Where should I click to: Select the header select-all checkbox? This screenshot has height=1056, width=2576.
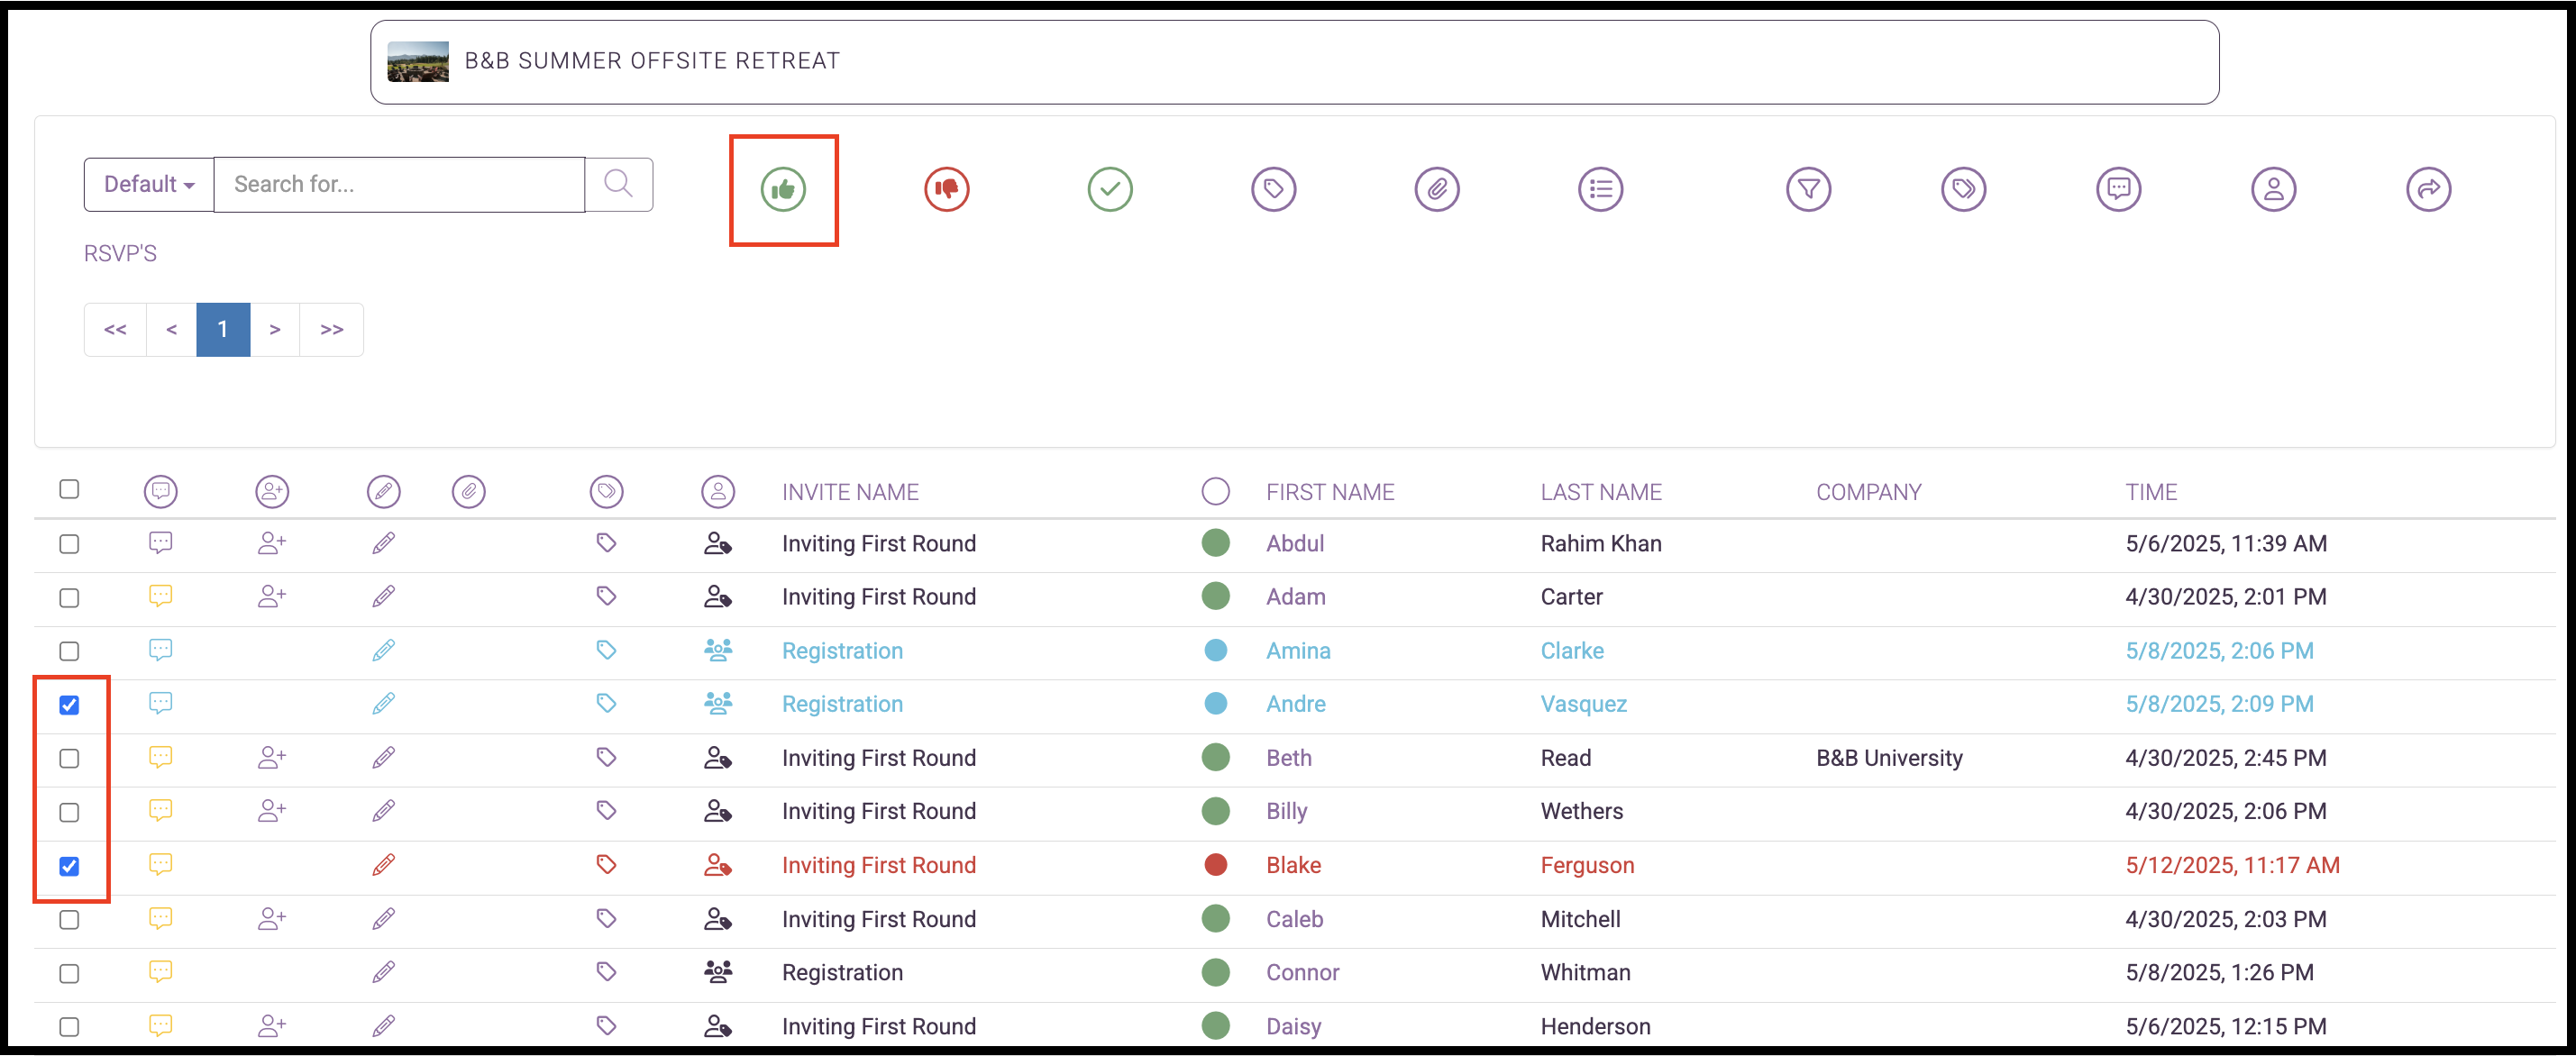click(x=69, y=489)
